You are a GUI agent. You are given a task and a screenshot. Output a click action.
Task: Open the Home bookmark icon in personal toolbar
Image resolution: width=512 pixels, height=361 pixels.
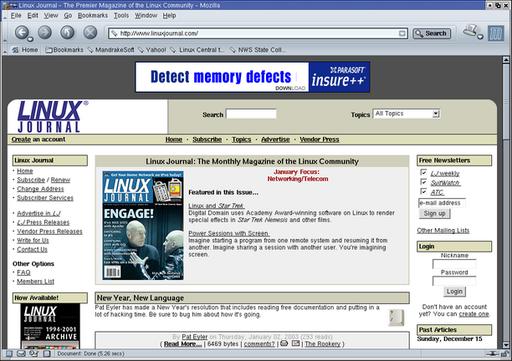click(15, 50)
